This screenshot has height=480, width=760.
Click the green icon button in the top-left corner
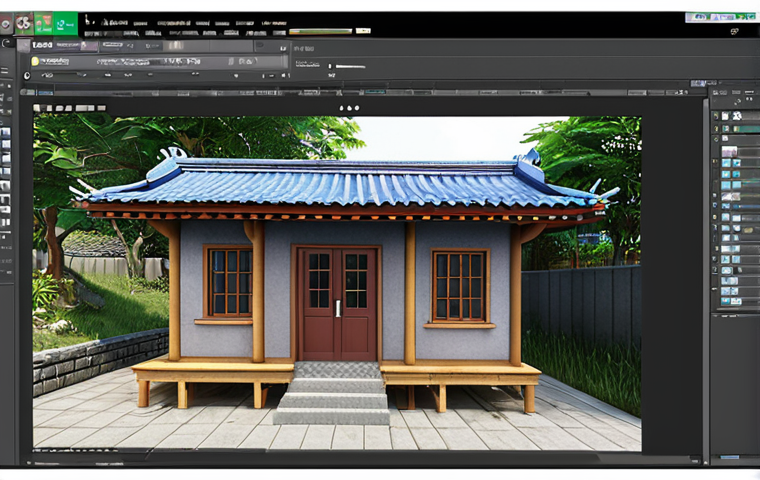[65, 24]
